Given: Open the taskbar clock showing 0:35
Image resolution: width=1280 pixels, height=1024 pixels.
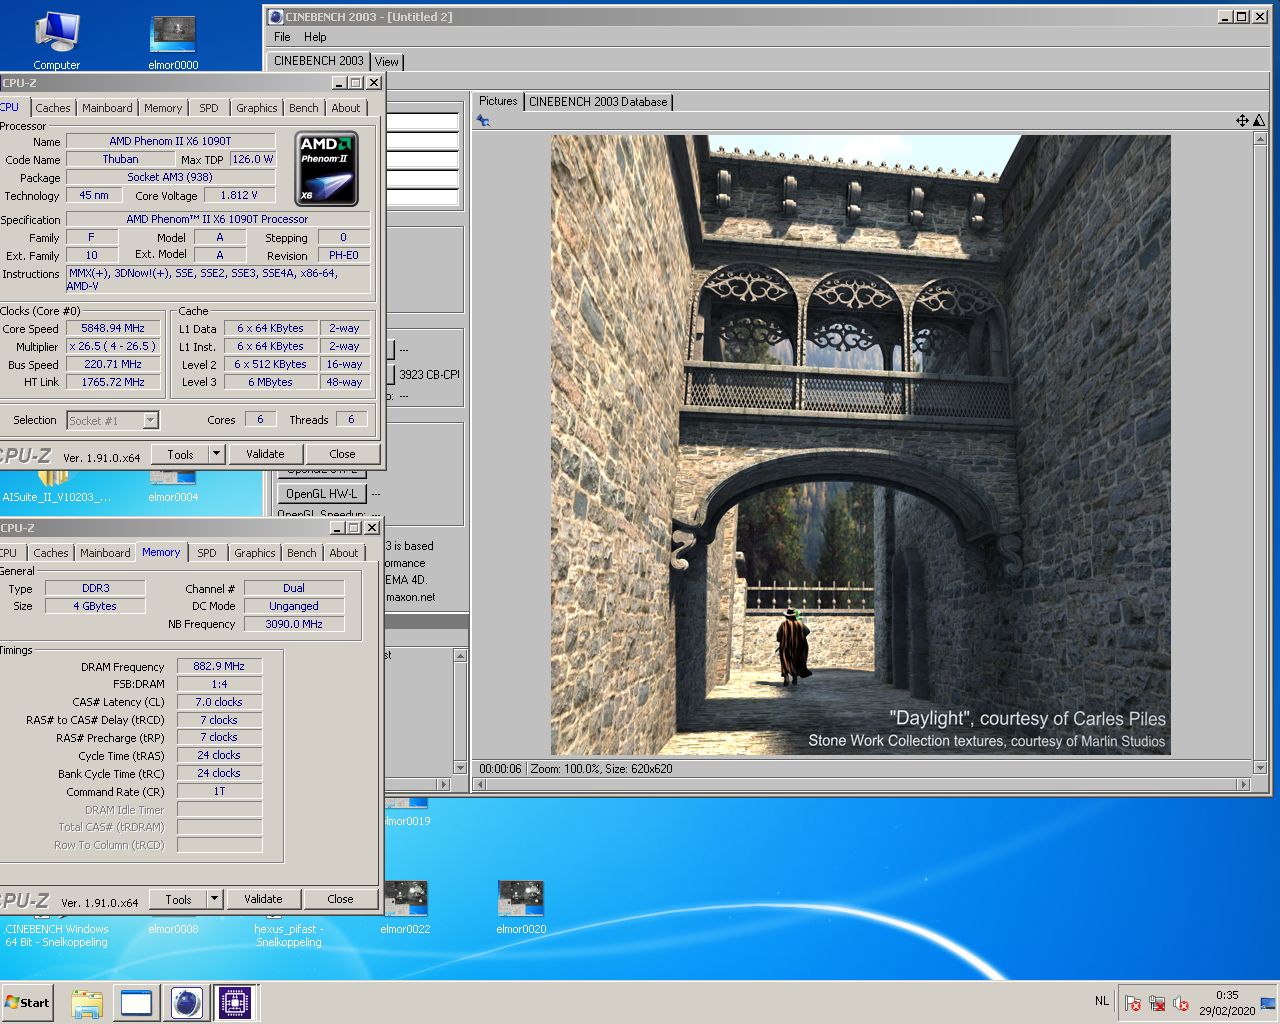Looking at the screenshot, I should tap(1227, 1003).
